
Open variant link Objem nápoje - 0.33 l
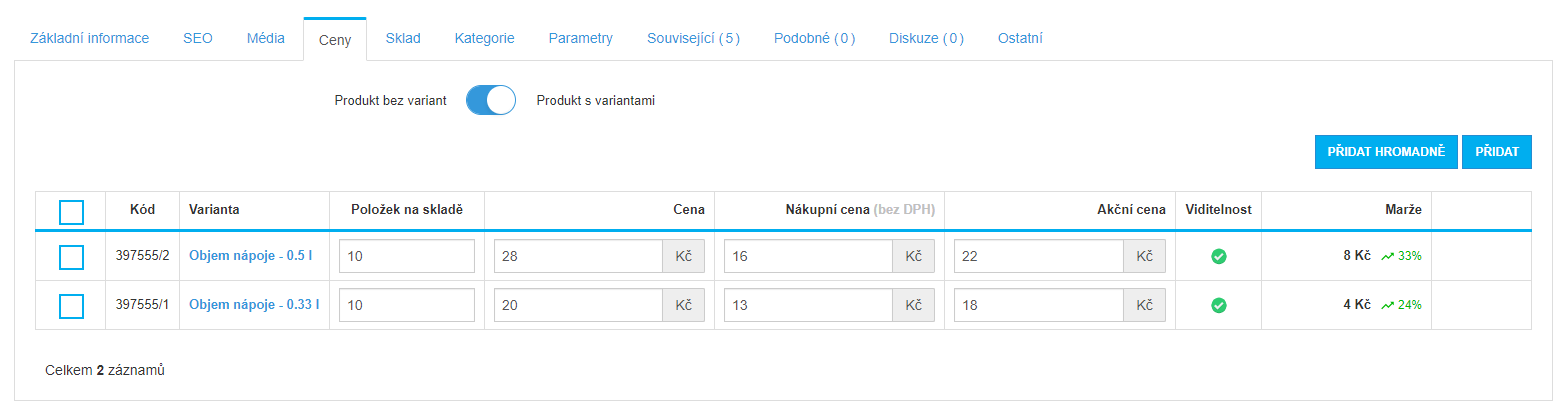point(254,305)
